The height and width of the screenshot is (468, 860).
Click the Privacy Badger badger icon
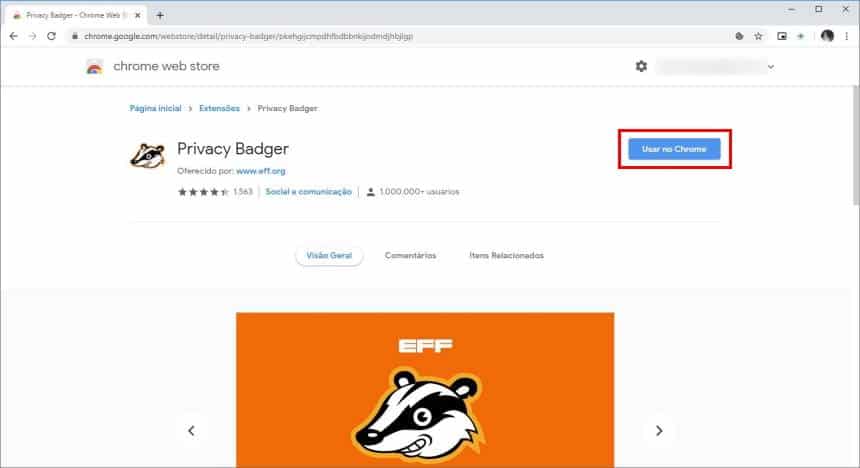[x=147, y=156]
